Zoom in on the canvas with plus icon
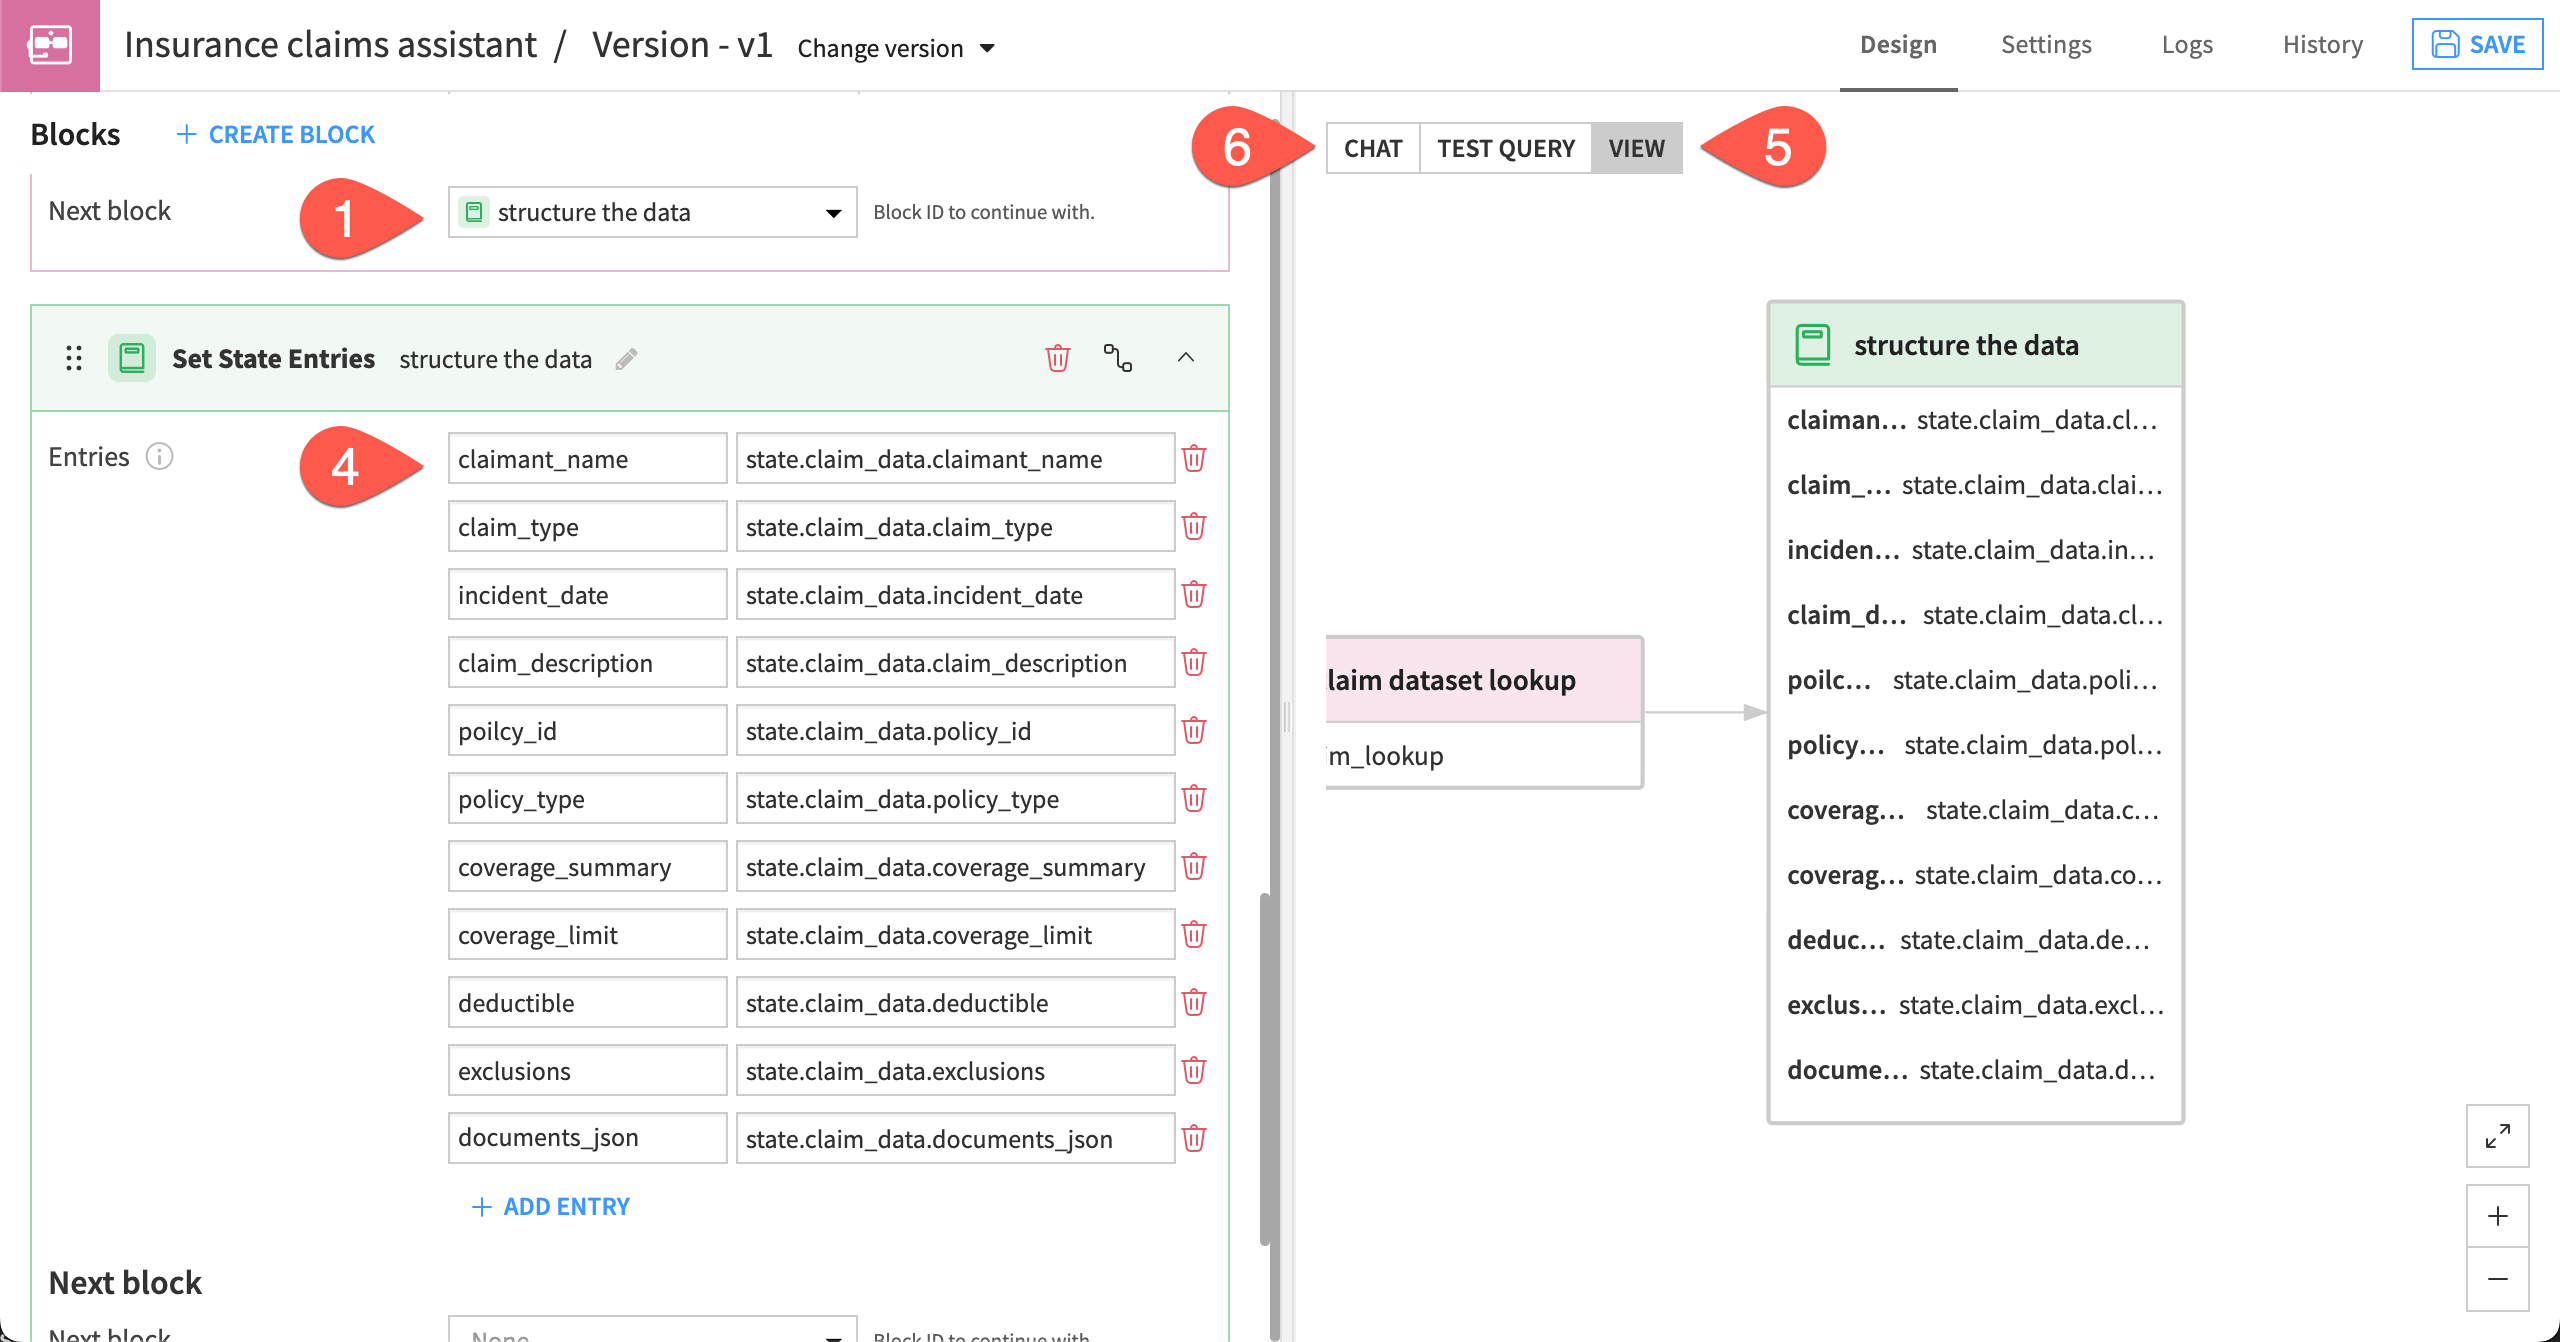2560x1342 pixels. point(2497,1216)
